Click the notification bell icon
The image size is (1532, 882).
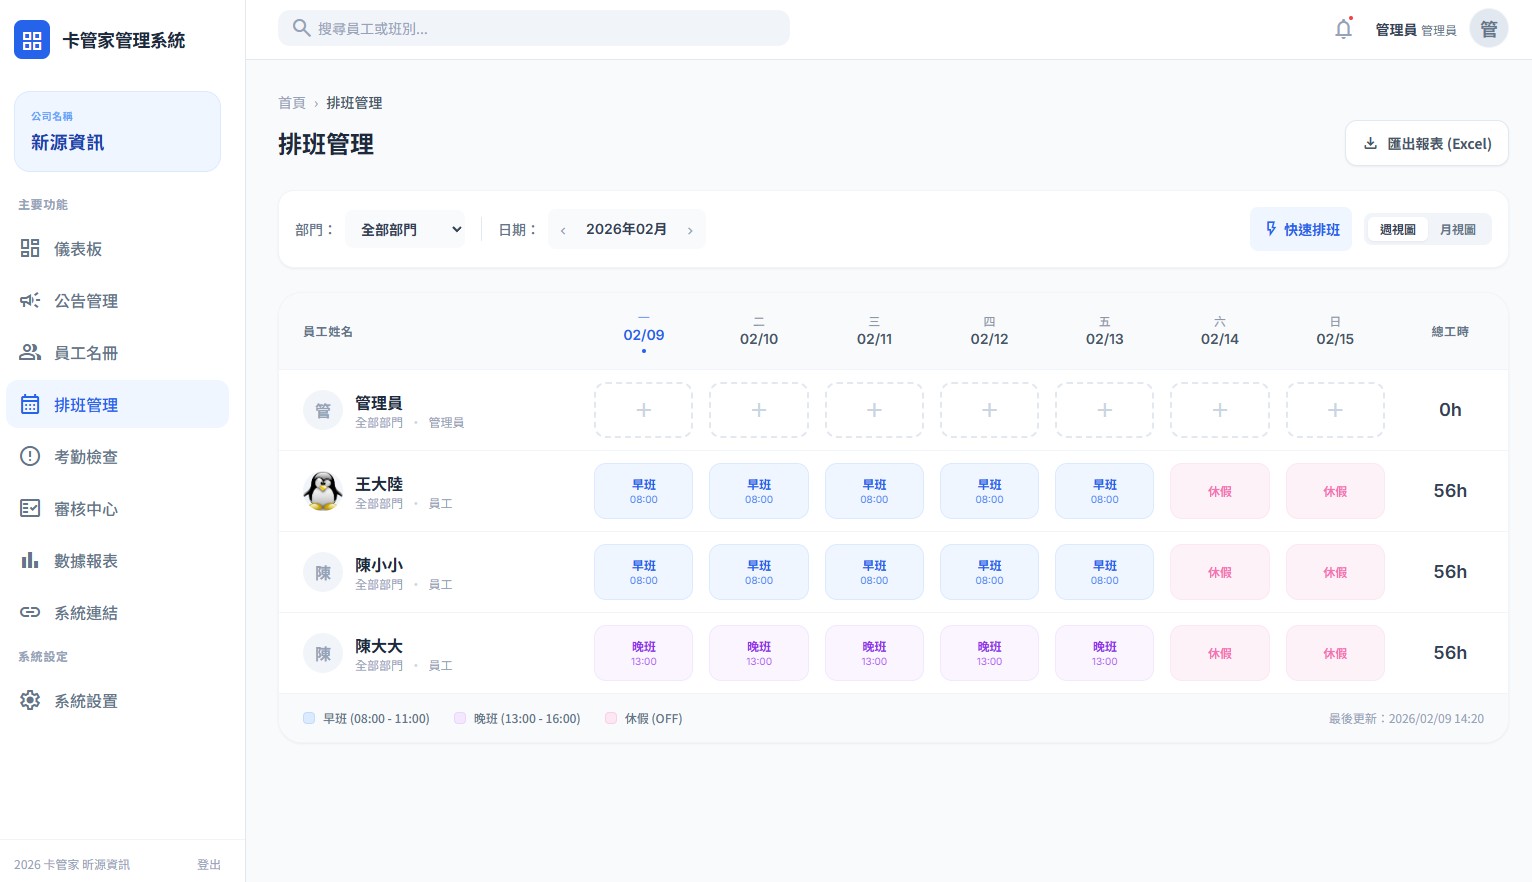click(x=1343, y=29)
